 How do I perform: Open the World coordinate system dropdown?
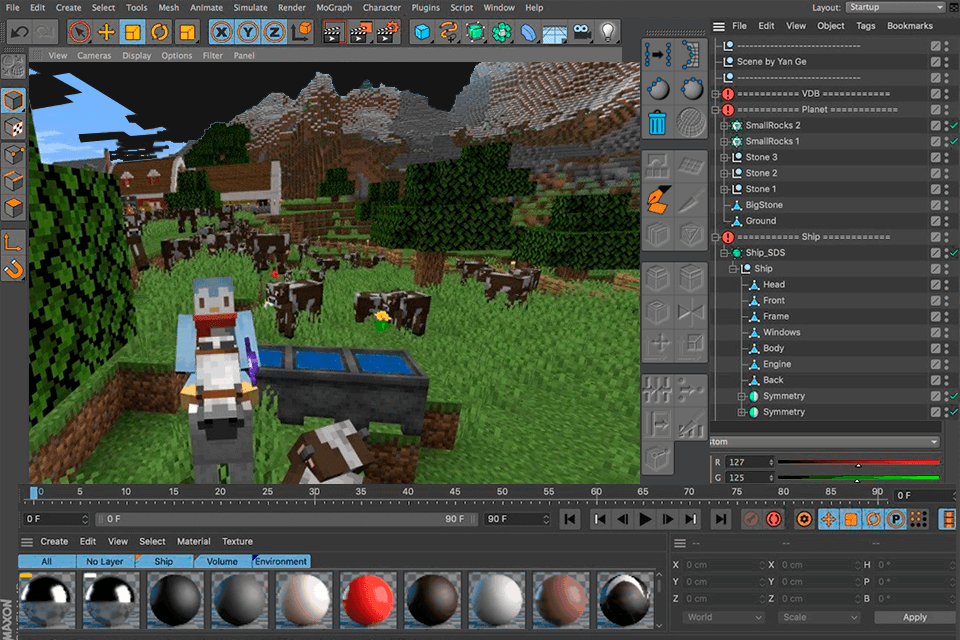coord(722,617)
